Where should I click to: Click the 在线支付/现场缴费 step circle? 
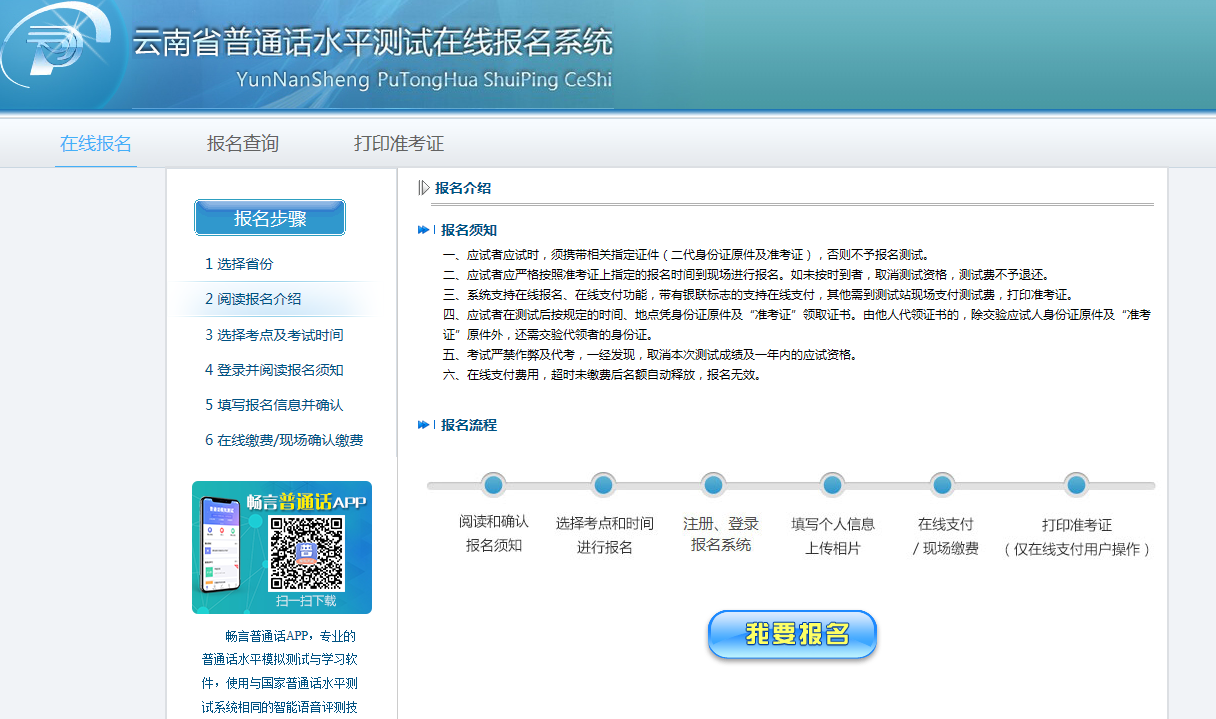(943, 485)
